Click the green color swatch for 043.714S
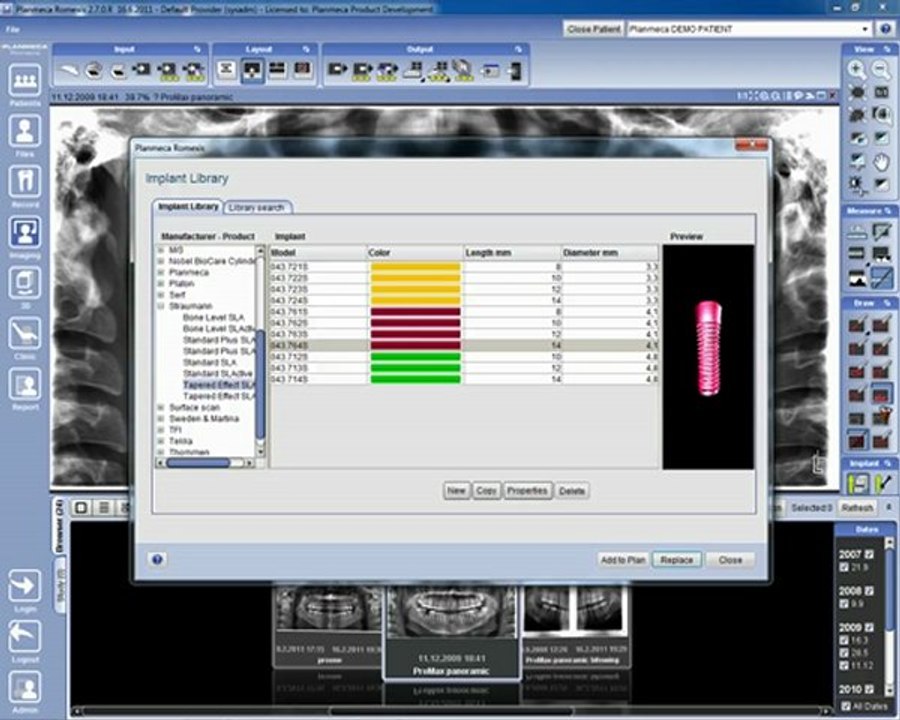This screenshot has width=900, height=720. 415,380
